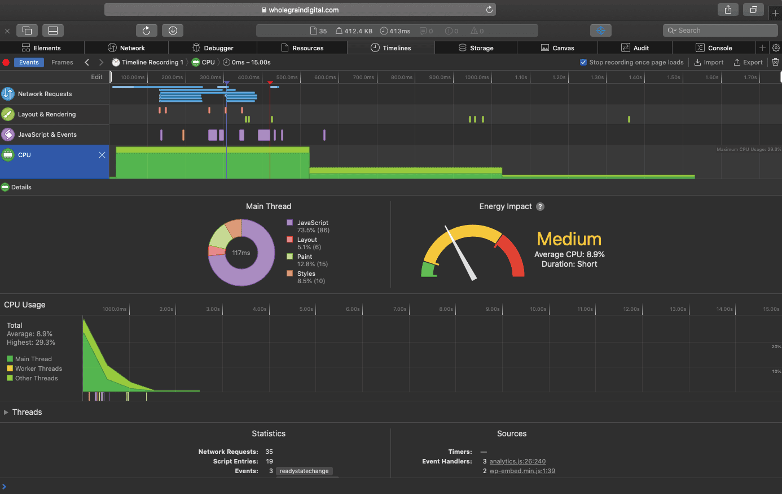Open the Network tab

click(126, 47)
